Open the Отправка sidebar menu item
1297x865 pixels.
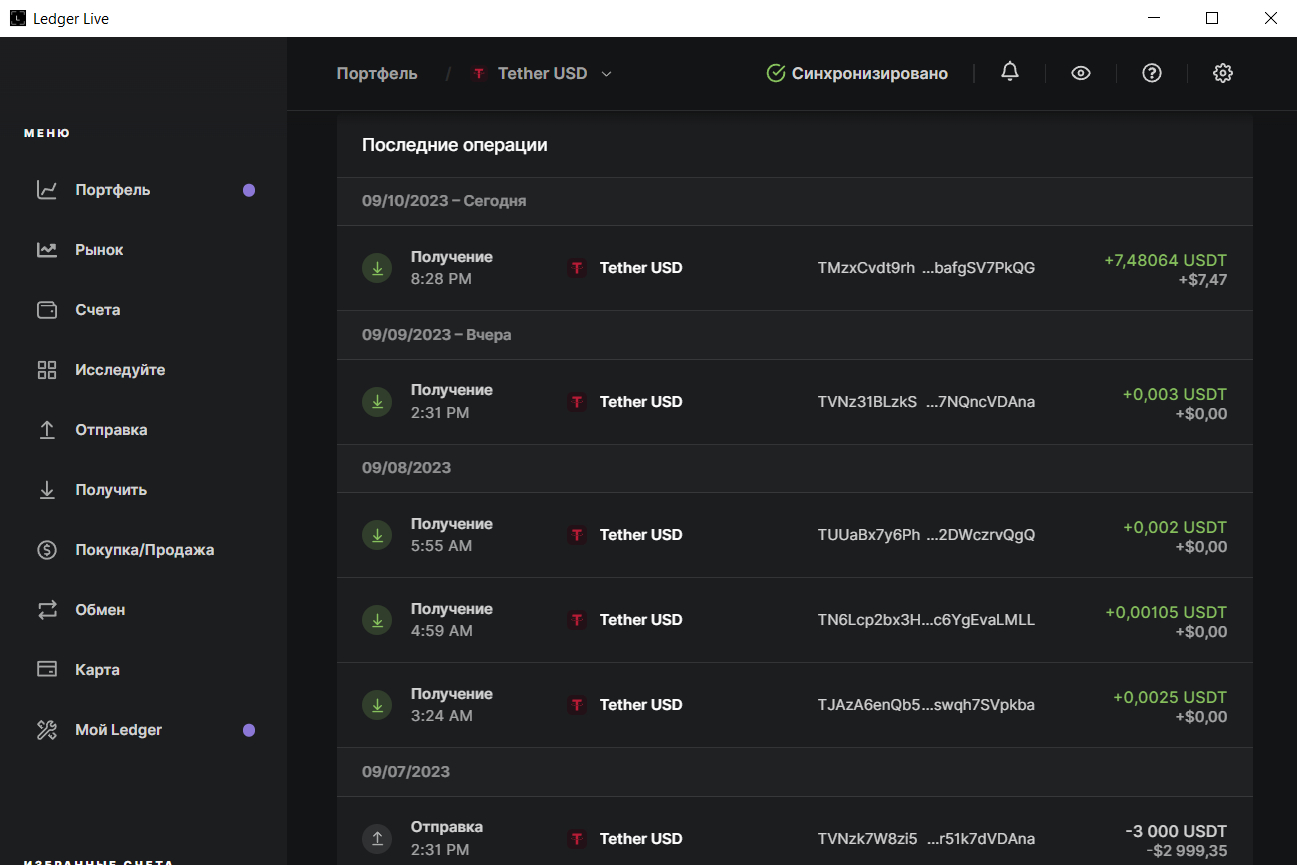pyautogui.click(x=143, y=430)
